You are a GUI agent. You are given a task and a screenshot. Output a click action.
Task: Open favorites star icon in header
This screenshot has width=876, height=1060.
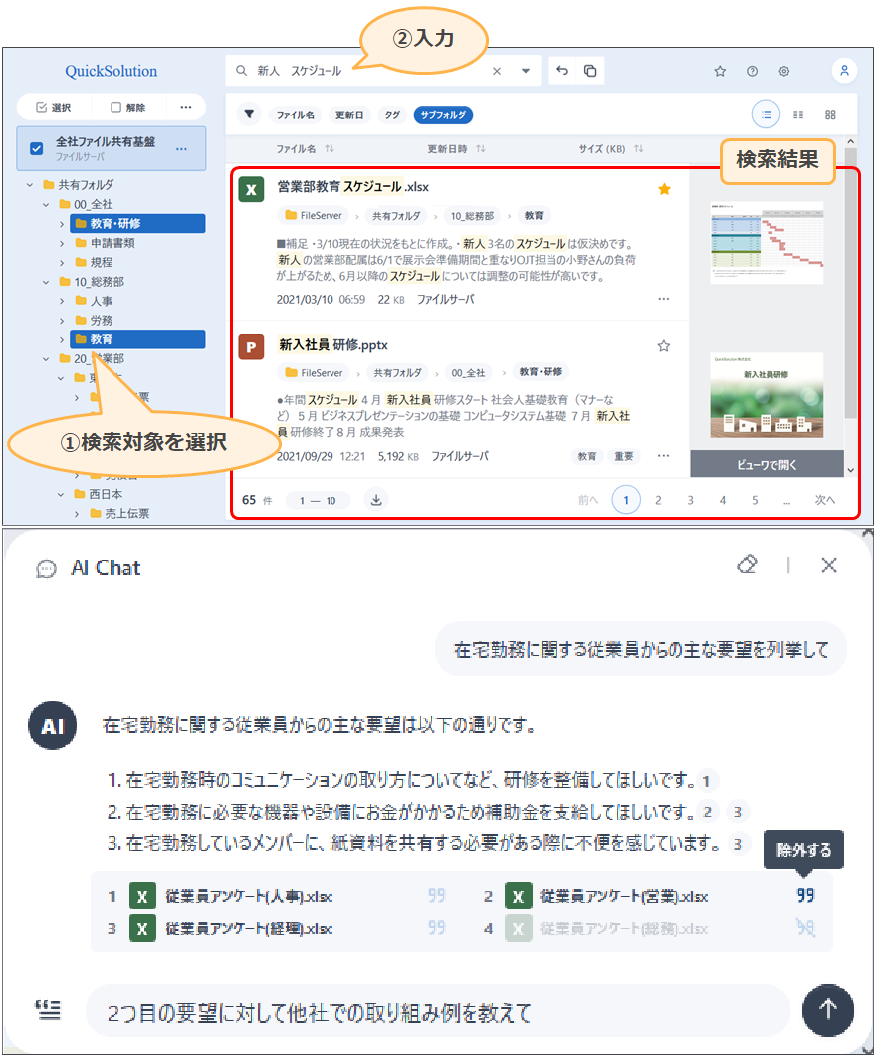[720, 71]
